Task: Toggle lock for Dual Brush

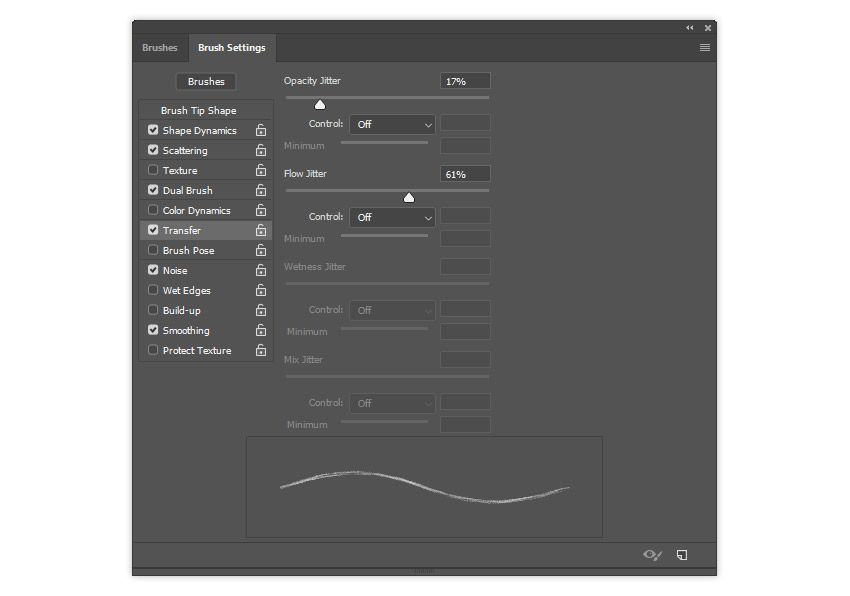Action: tap(261, 190)
